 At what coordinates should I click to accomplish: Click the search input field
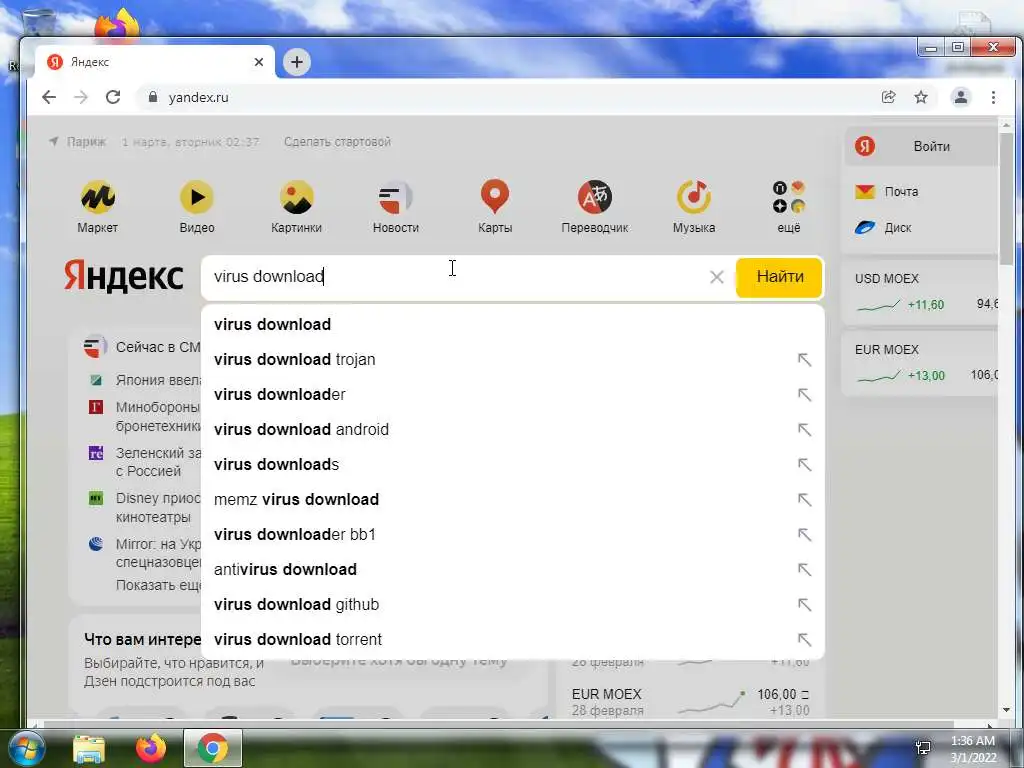point(457,277)
